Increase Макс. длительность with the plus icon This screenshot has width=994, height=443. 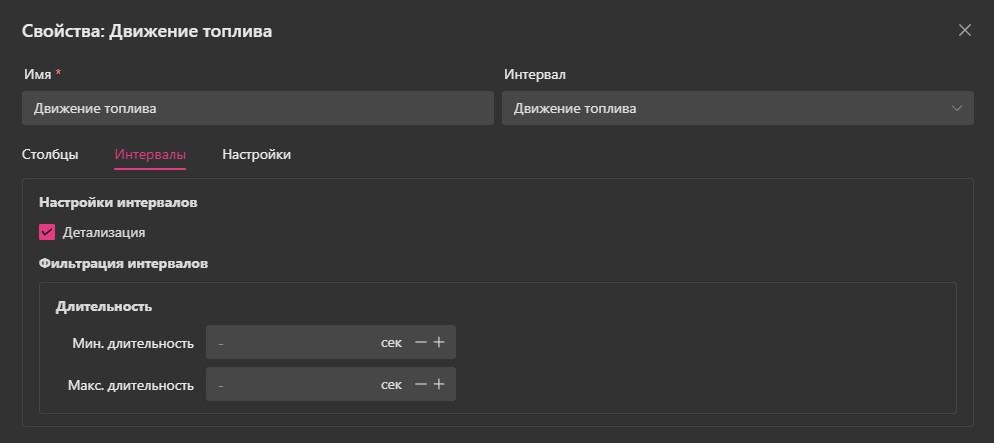439,384
